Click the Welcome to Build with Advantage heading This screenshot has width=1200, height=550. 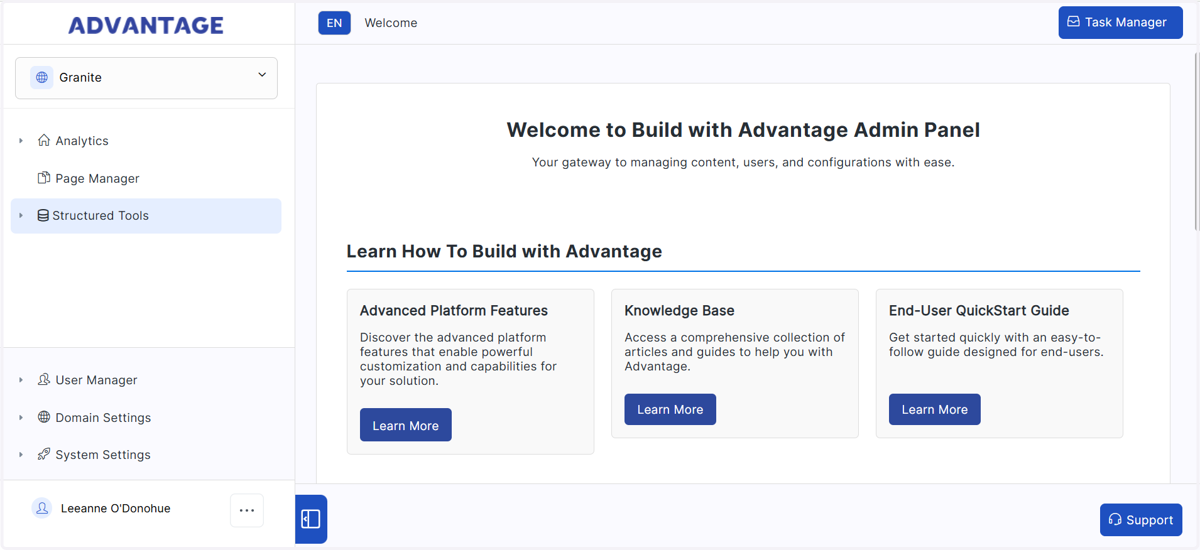[x=743, y=130]
